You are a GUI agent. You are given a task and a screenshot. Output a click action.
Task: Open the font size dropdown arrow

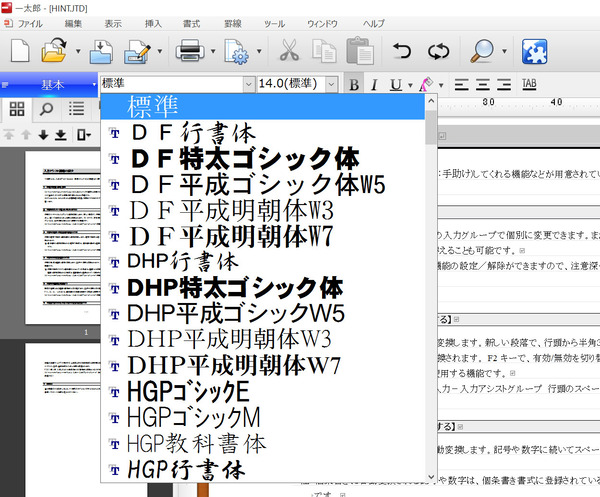tap(331, 84)
